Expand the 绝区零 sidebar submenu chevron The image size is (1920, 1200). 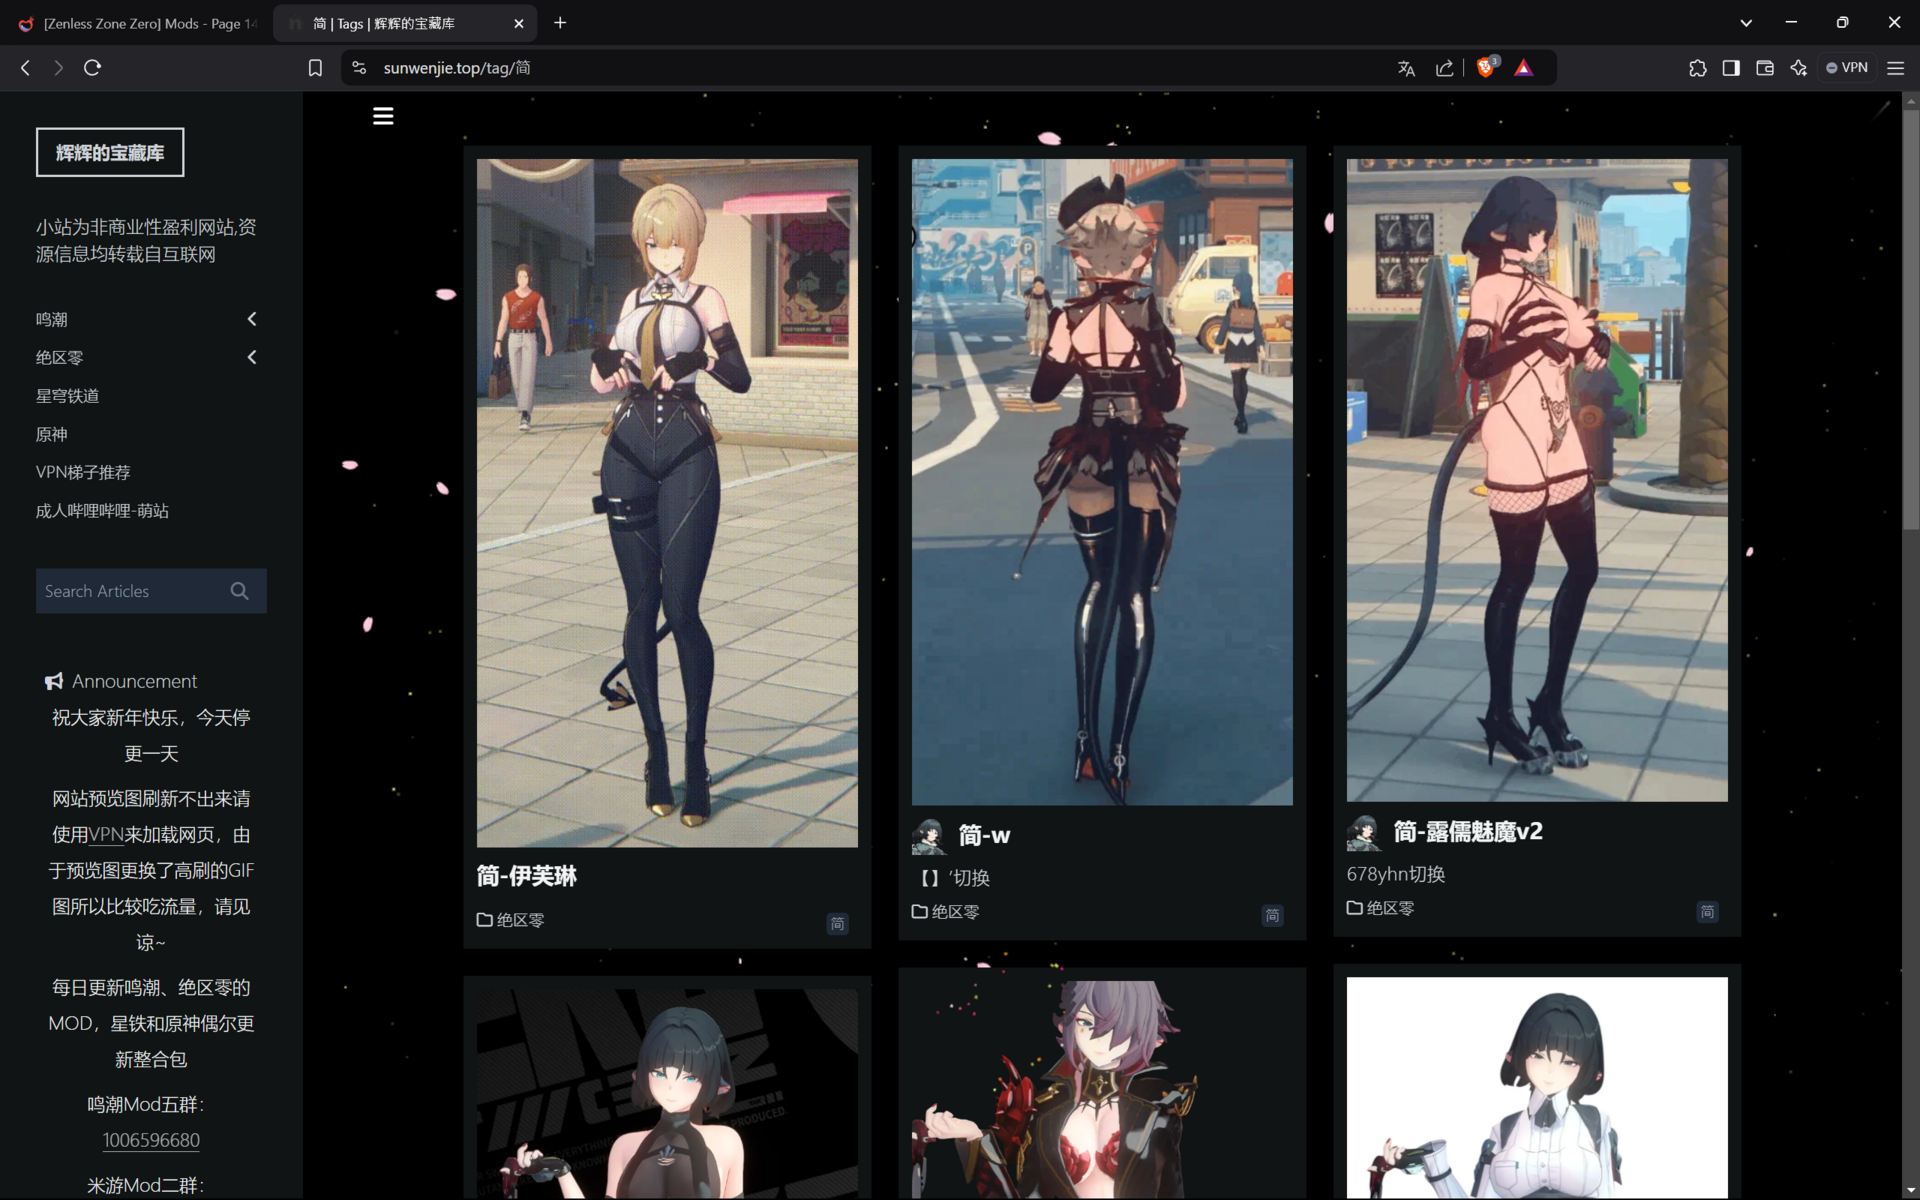[x=252, y=357]
